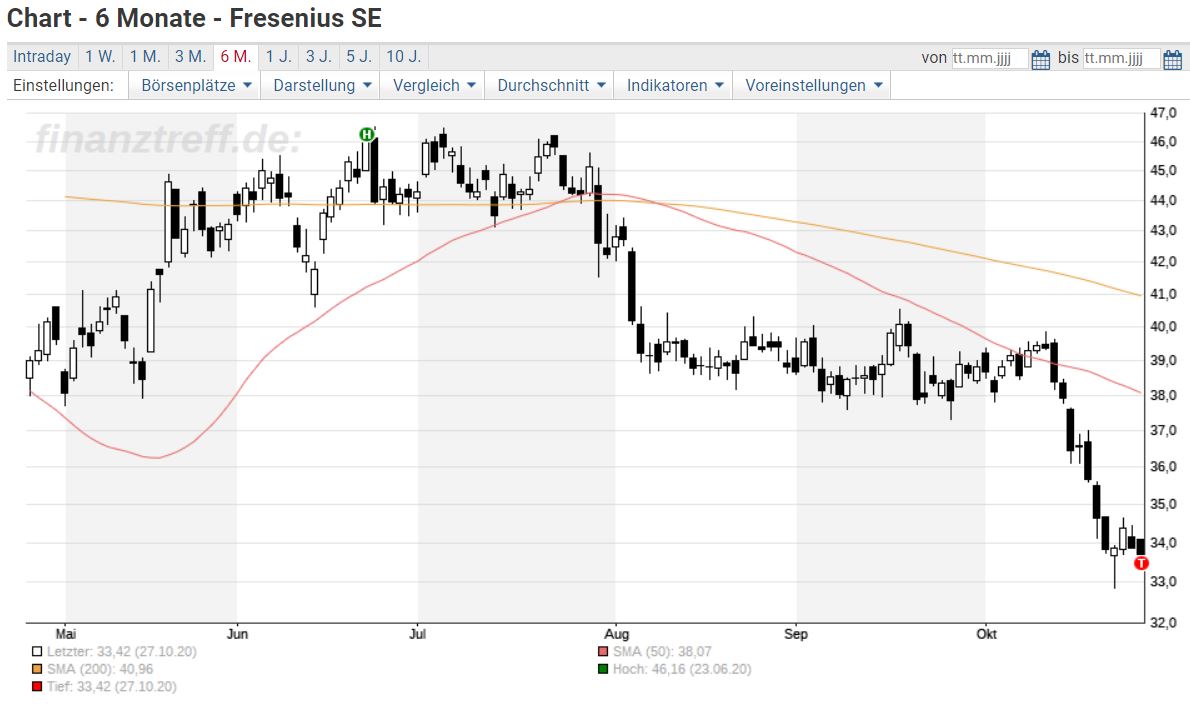Click the white Letzter legend swatch
Screen dimensions: 1190x710
[36, 652]
